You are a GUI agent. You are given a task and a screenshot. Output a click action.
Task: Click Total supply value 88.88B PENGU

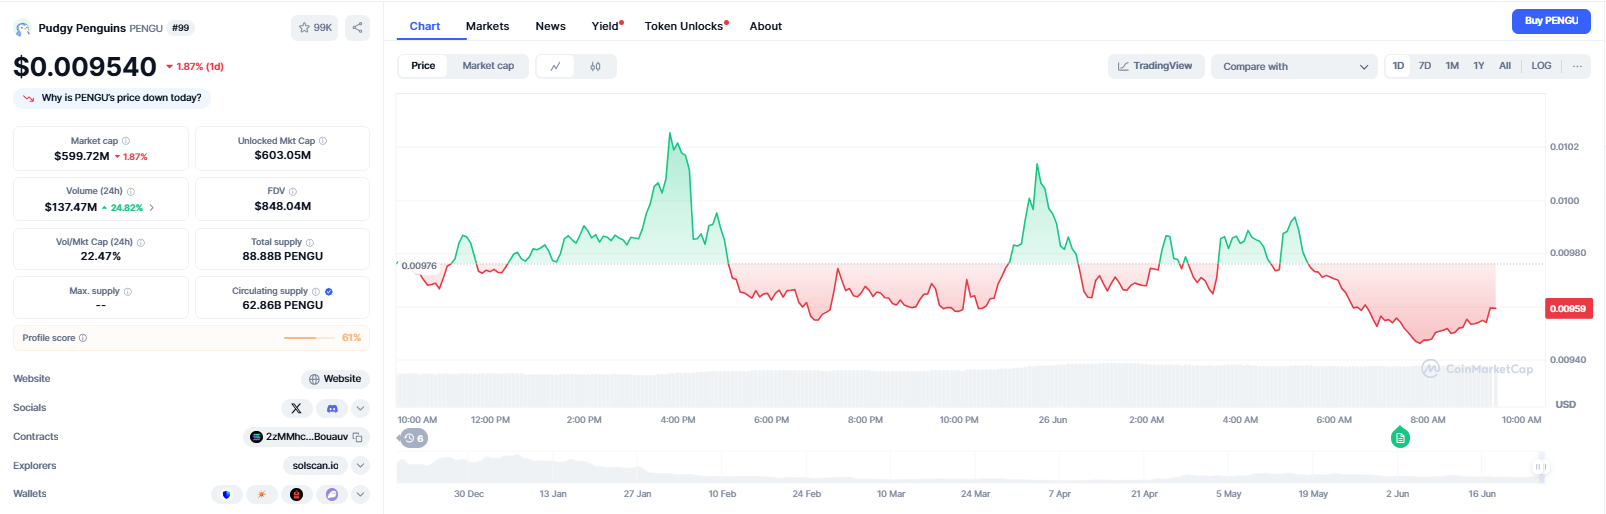tap(283, 256)
